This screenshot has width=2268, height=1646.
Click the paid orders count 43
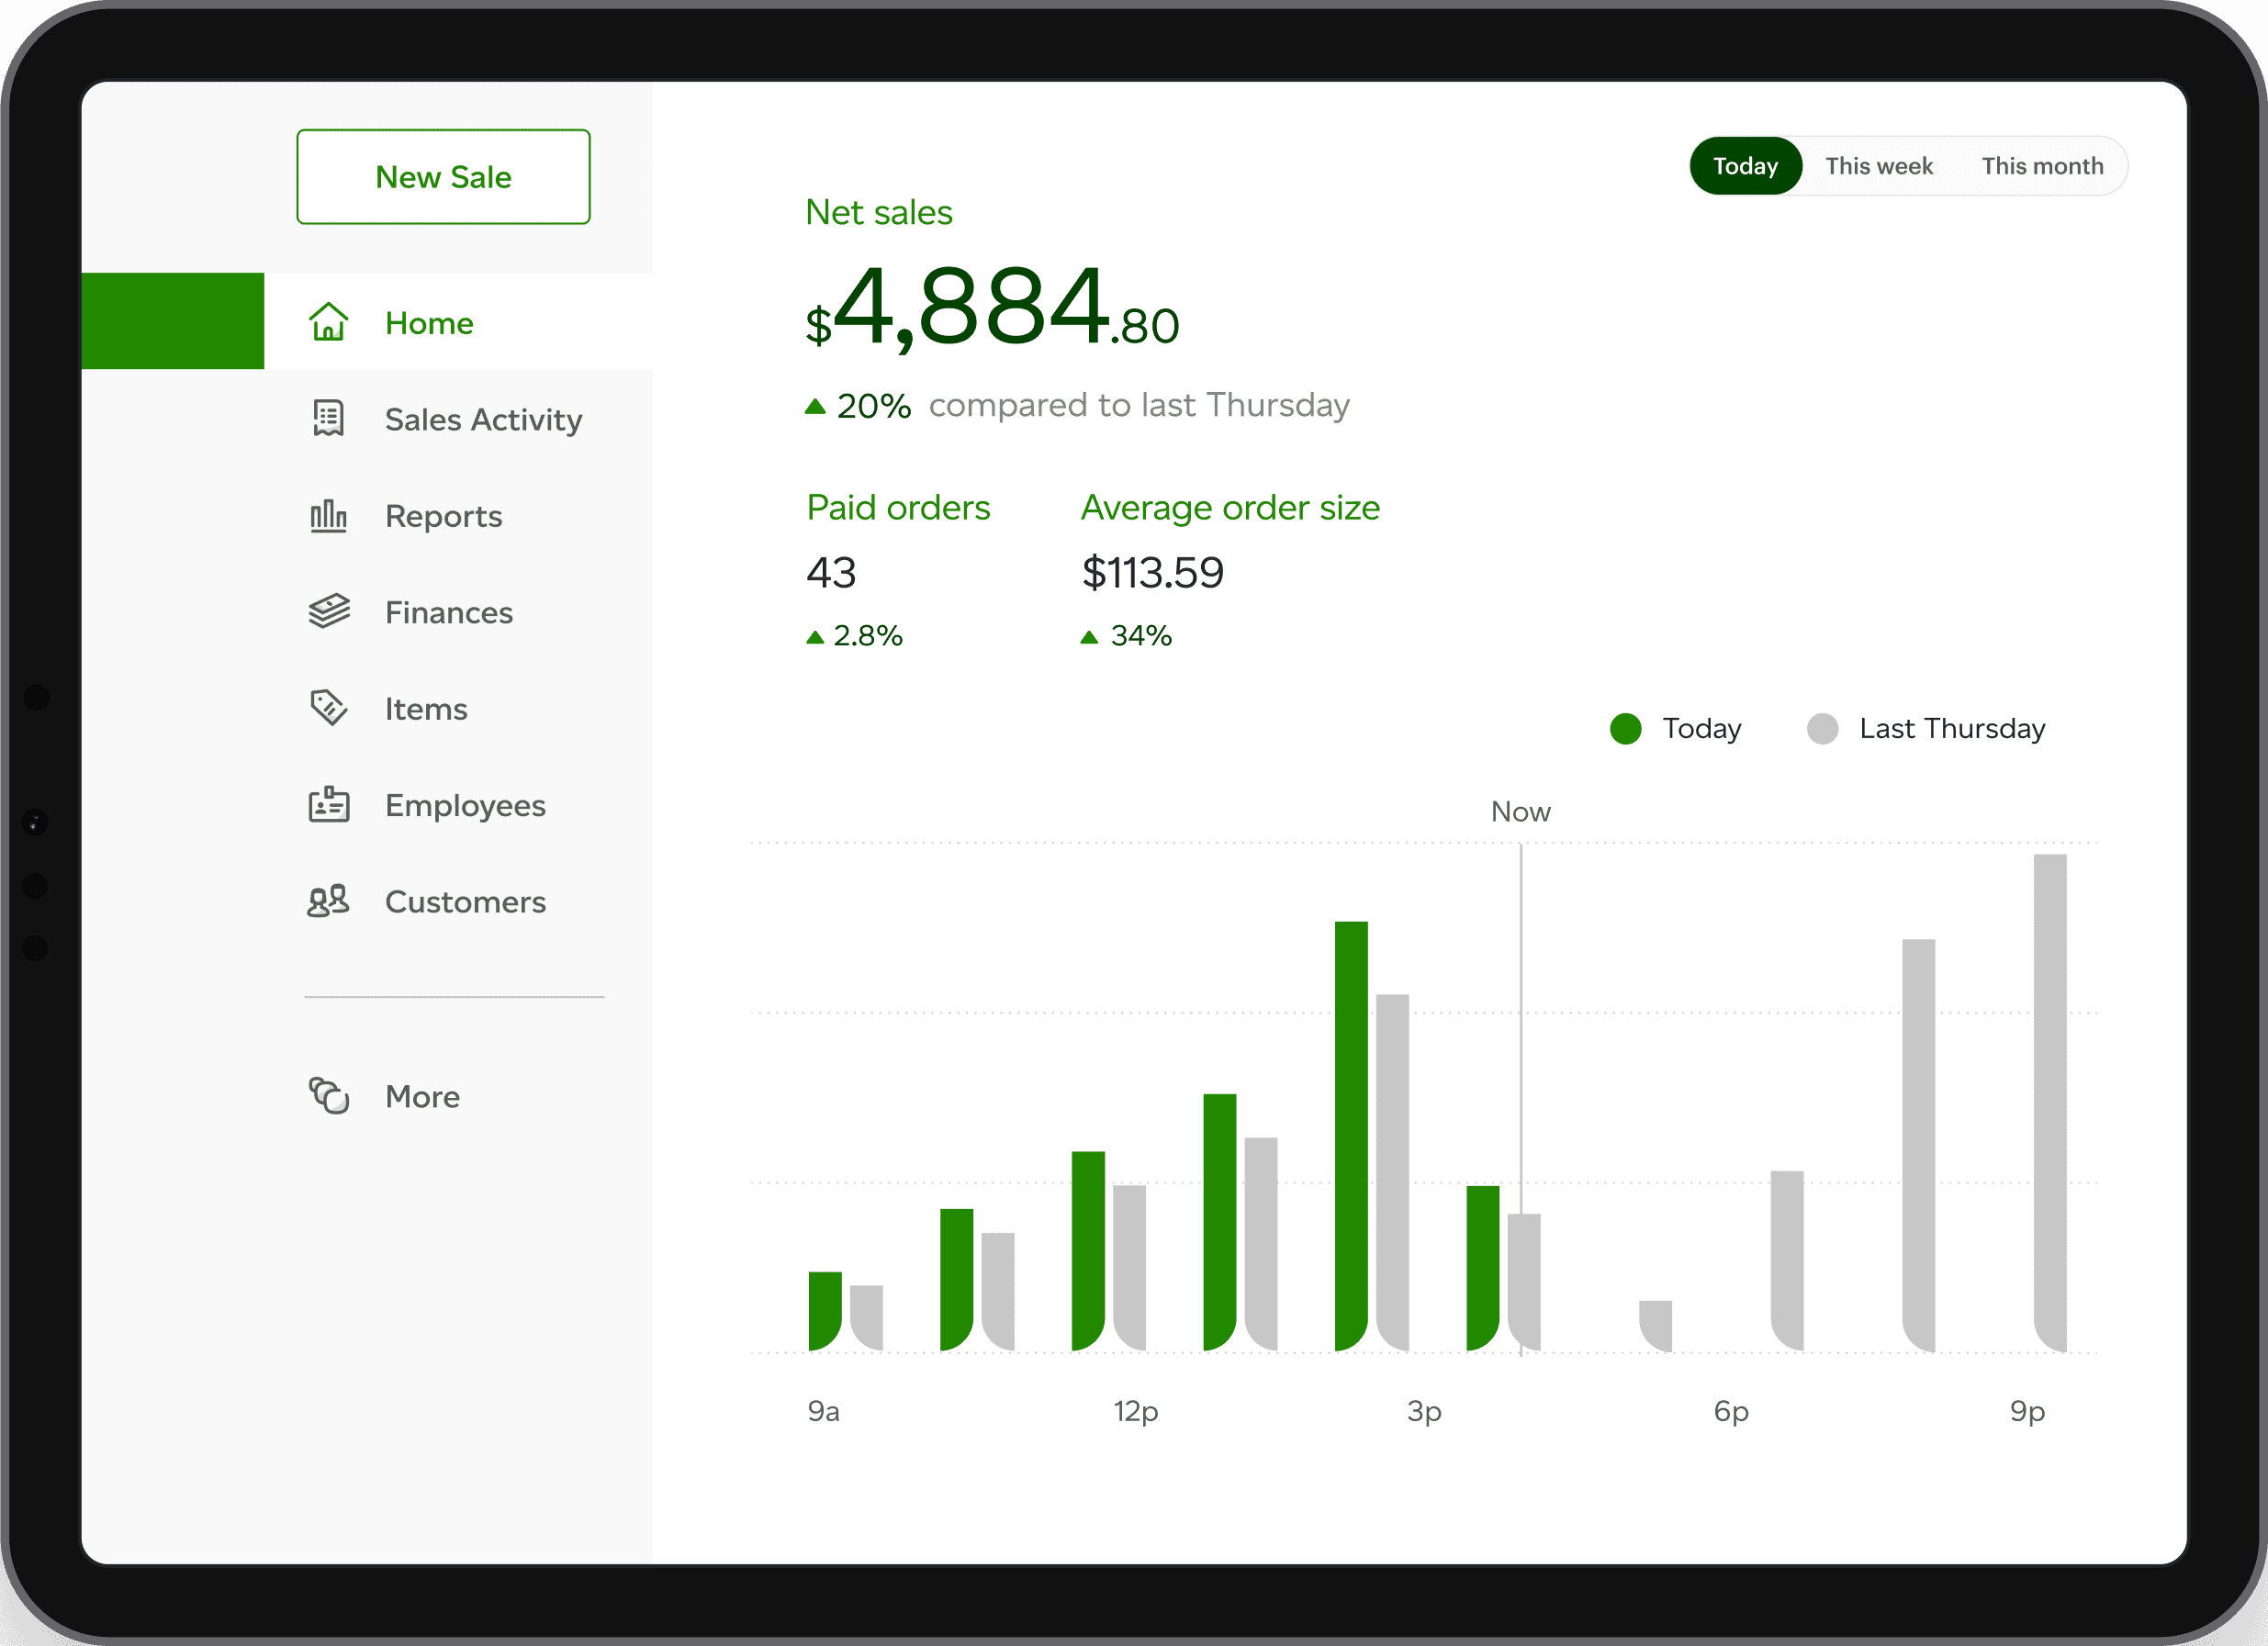pyautogui.click(x=831, y=573)
